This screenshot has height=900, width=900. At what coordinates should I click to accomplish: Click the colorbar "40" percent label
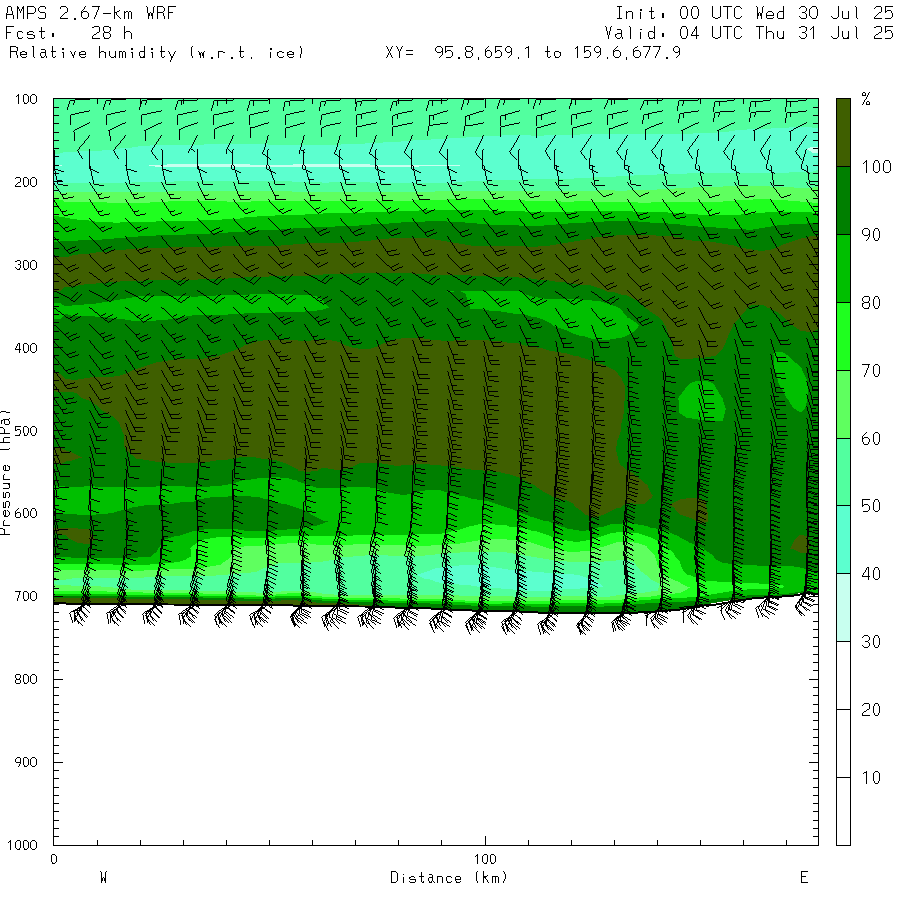(x=871, y=574)
